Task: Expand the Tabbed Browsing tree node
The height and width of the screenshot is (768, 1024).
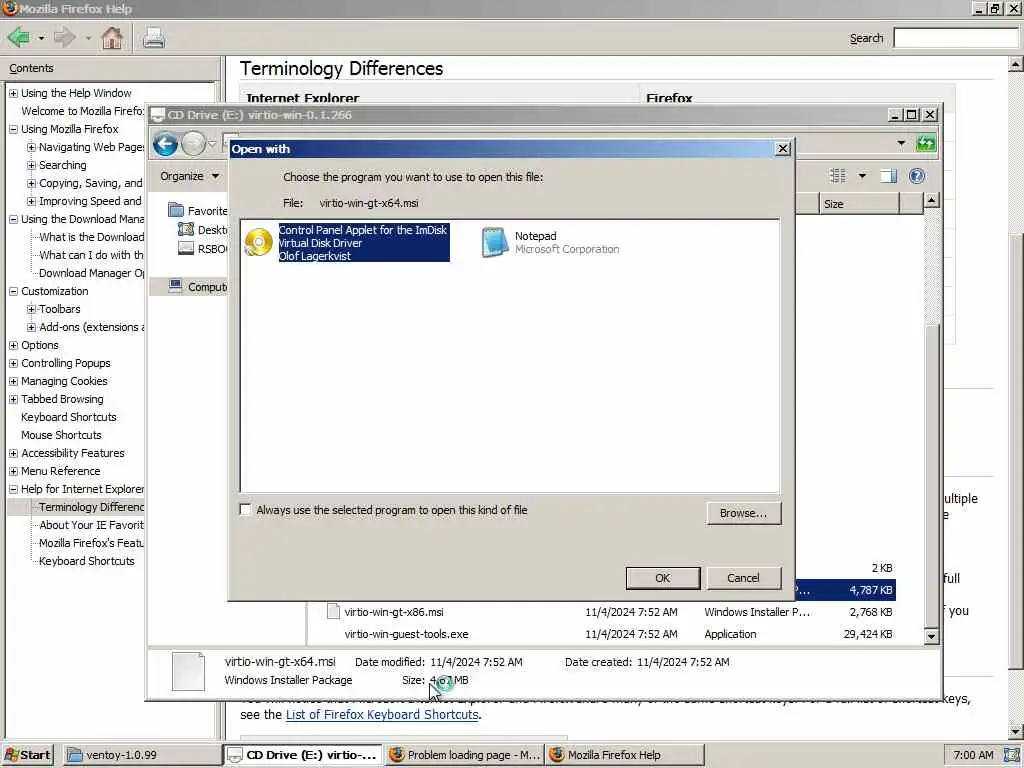Action: (x=13, y=399)
